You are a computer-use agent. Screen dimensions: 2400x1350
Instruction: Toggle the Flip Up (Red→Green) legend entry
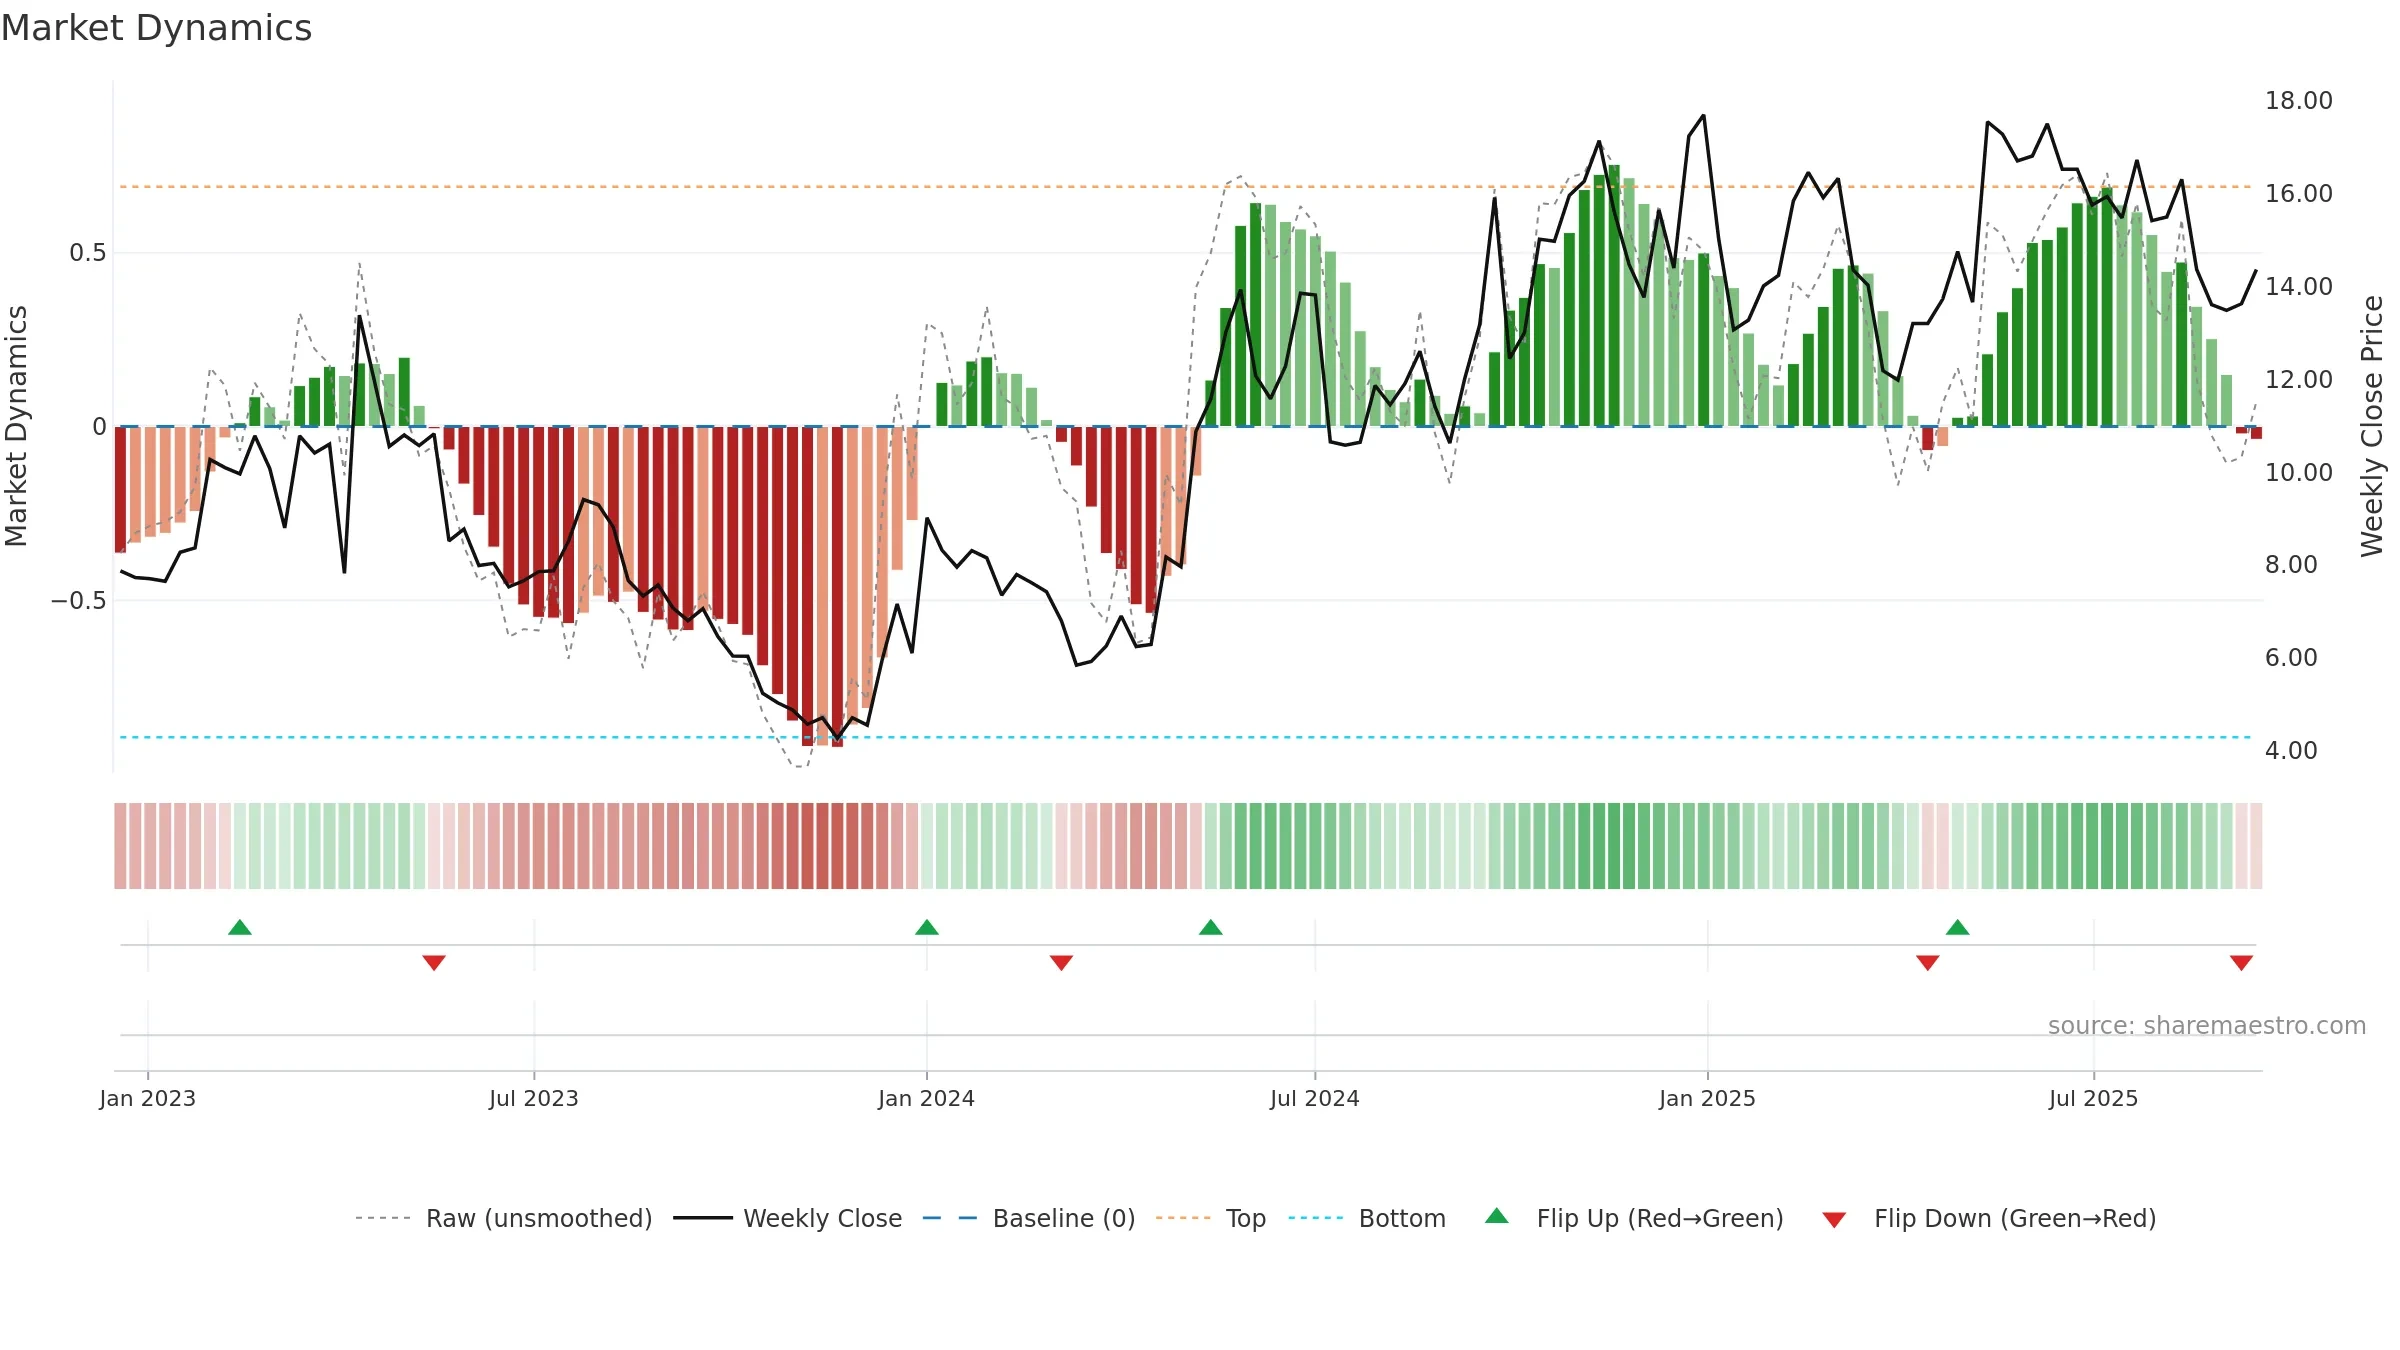pos(1634,1218)
